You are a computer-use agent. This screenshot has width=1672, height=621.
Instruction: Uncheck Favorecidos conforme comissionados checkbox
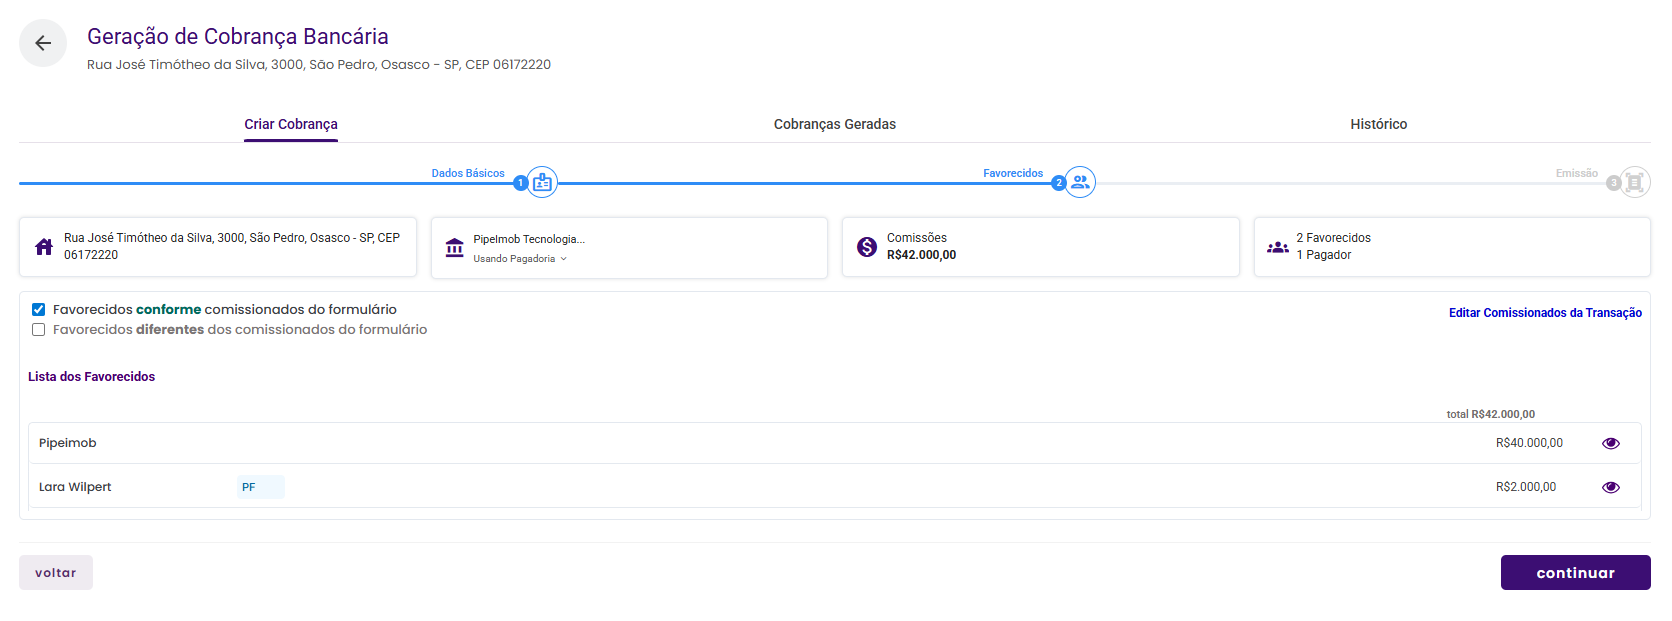38,309
